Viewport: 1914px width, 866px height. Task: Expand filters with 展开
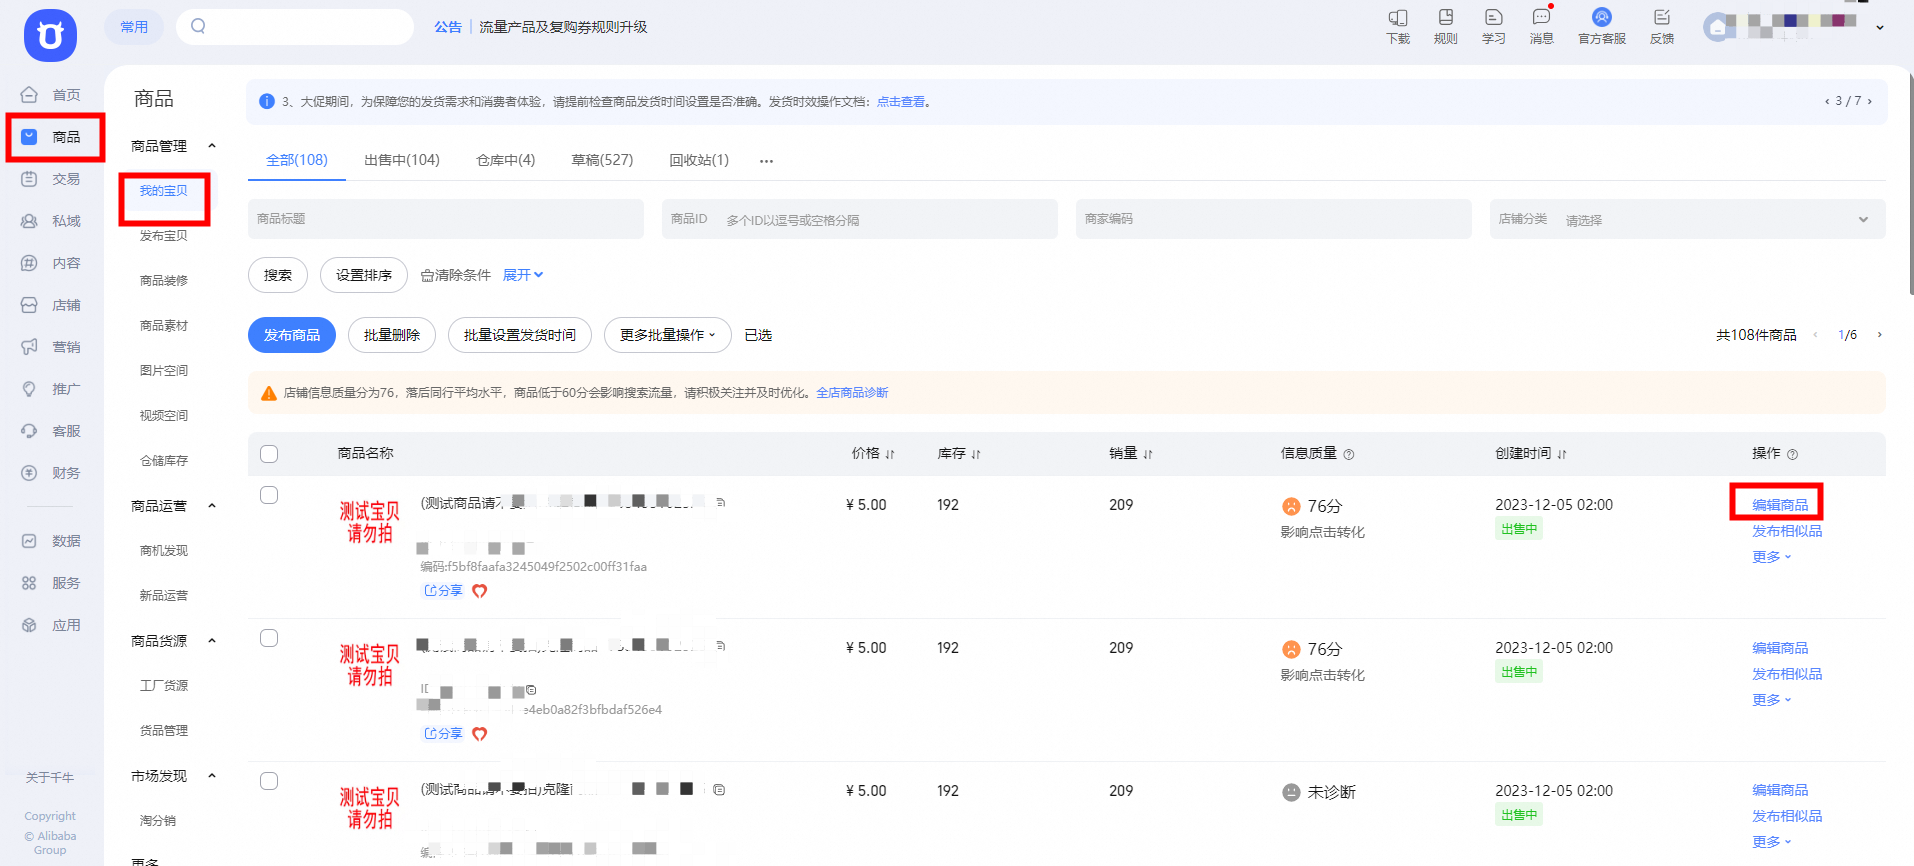coord(523,275)
